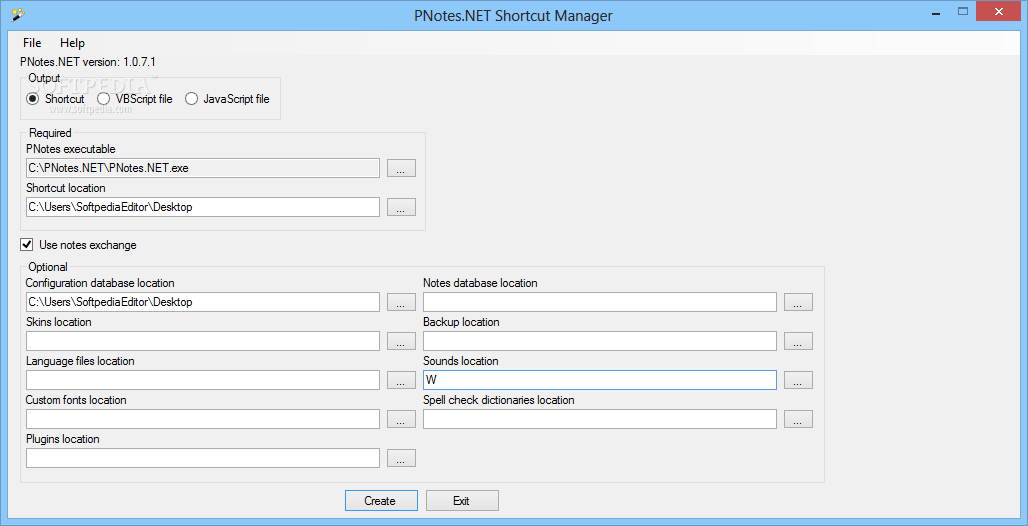Image resolution: width=1028 pixels, height=526 pixels.
Task: Minimize the Shortcut Manager window
Action: [936, 12]
